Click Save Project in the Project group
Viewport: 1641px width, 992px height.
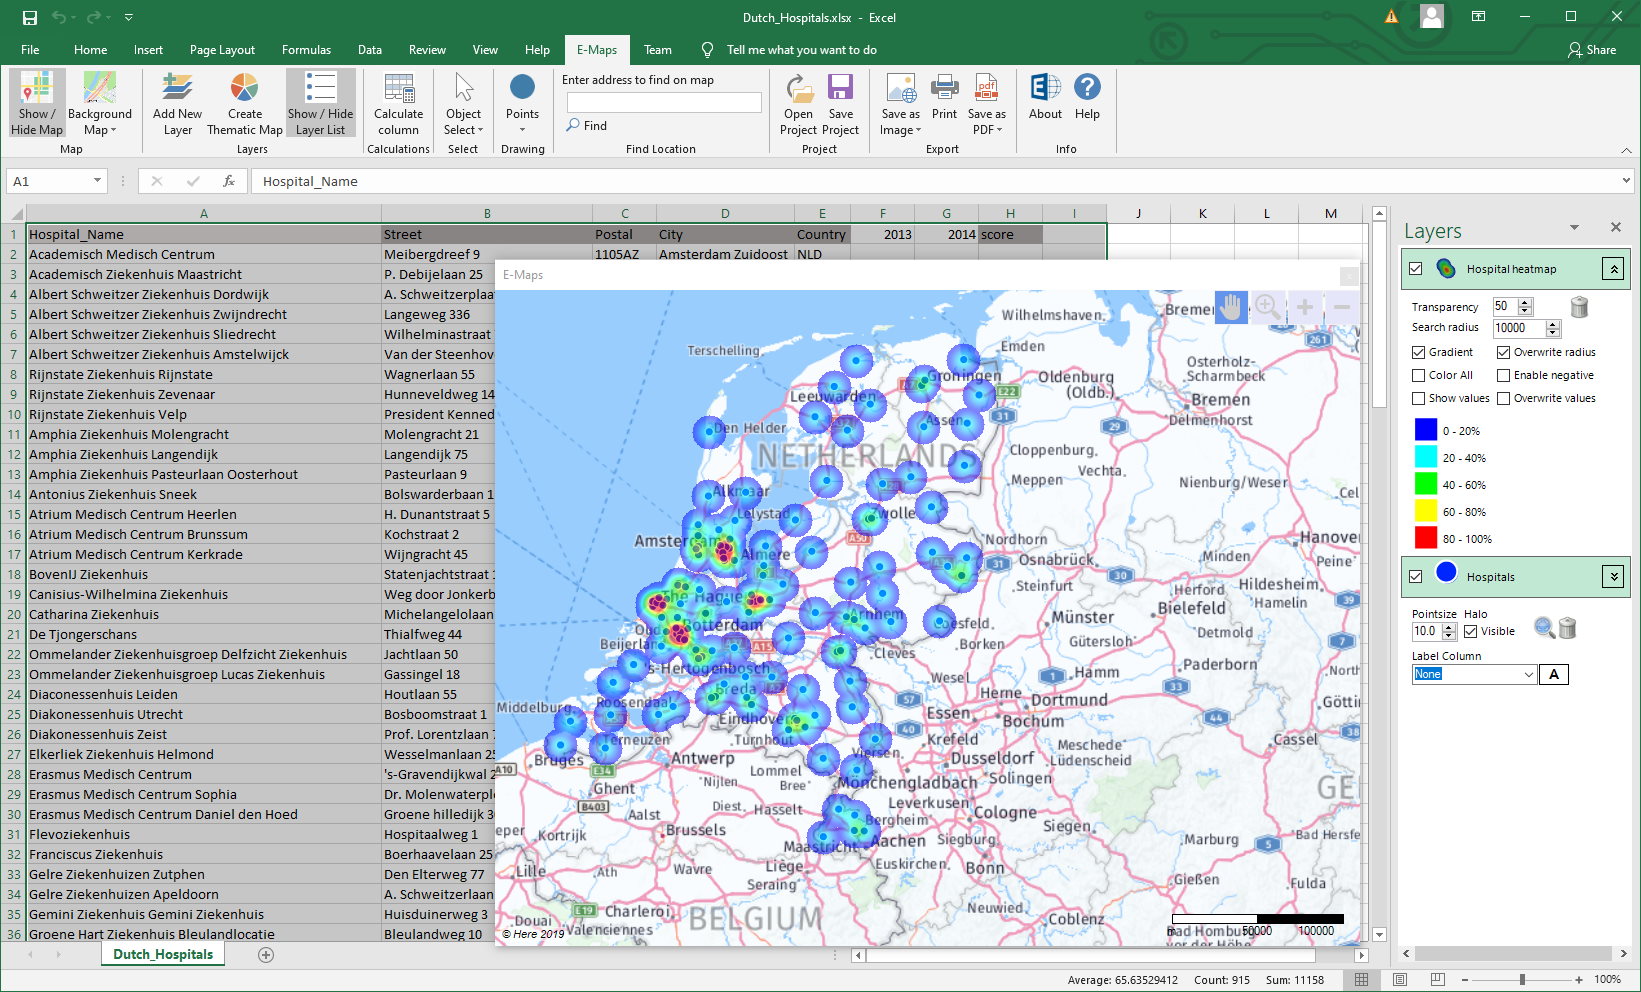[841, 103]
